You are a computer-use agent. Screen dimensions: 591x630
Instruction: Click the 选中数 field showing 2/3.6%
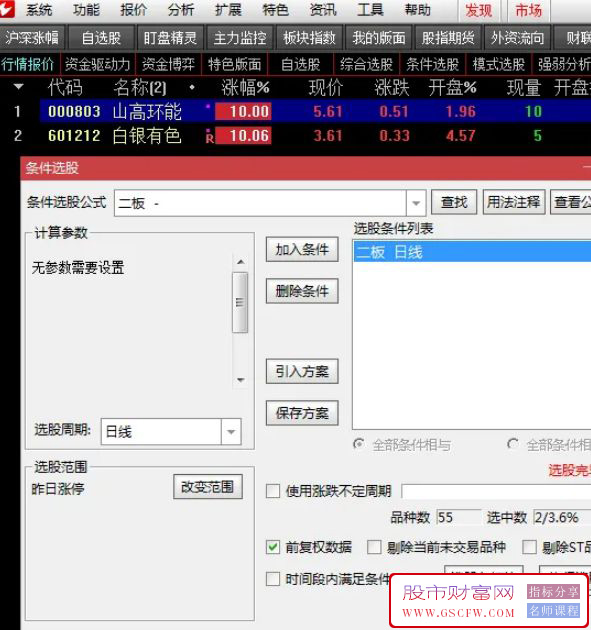[x=562, y=517]
